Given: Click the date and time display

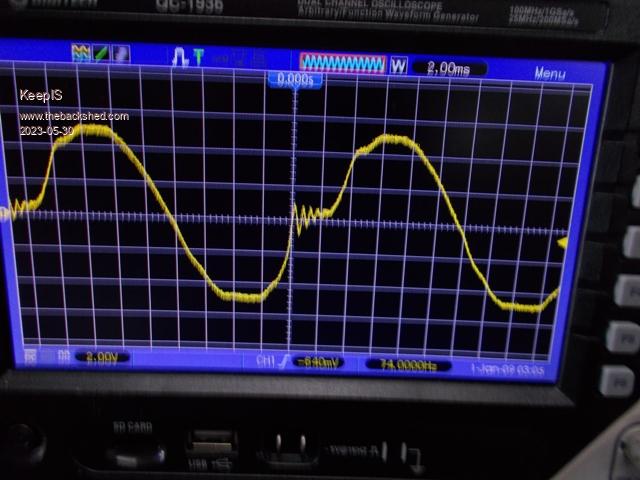Looking at the screenshot, I should click(507, 367).
